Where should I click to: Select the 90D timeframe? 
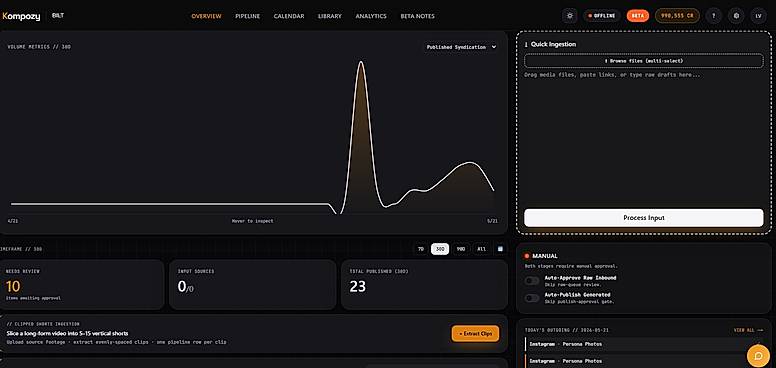(x=461, y=249)
